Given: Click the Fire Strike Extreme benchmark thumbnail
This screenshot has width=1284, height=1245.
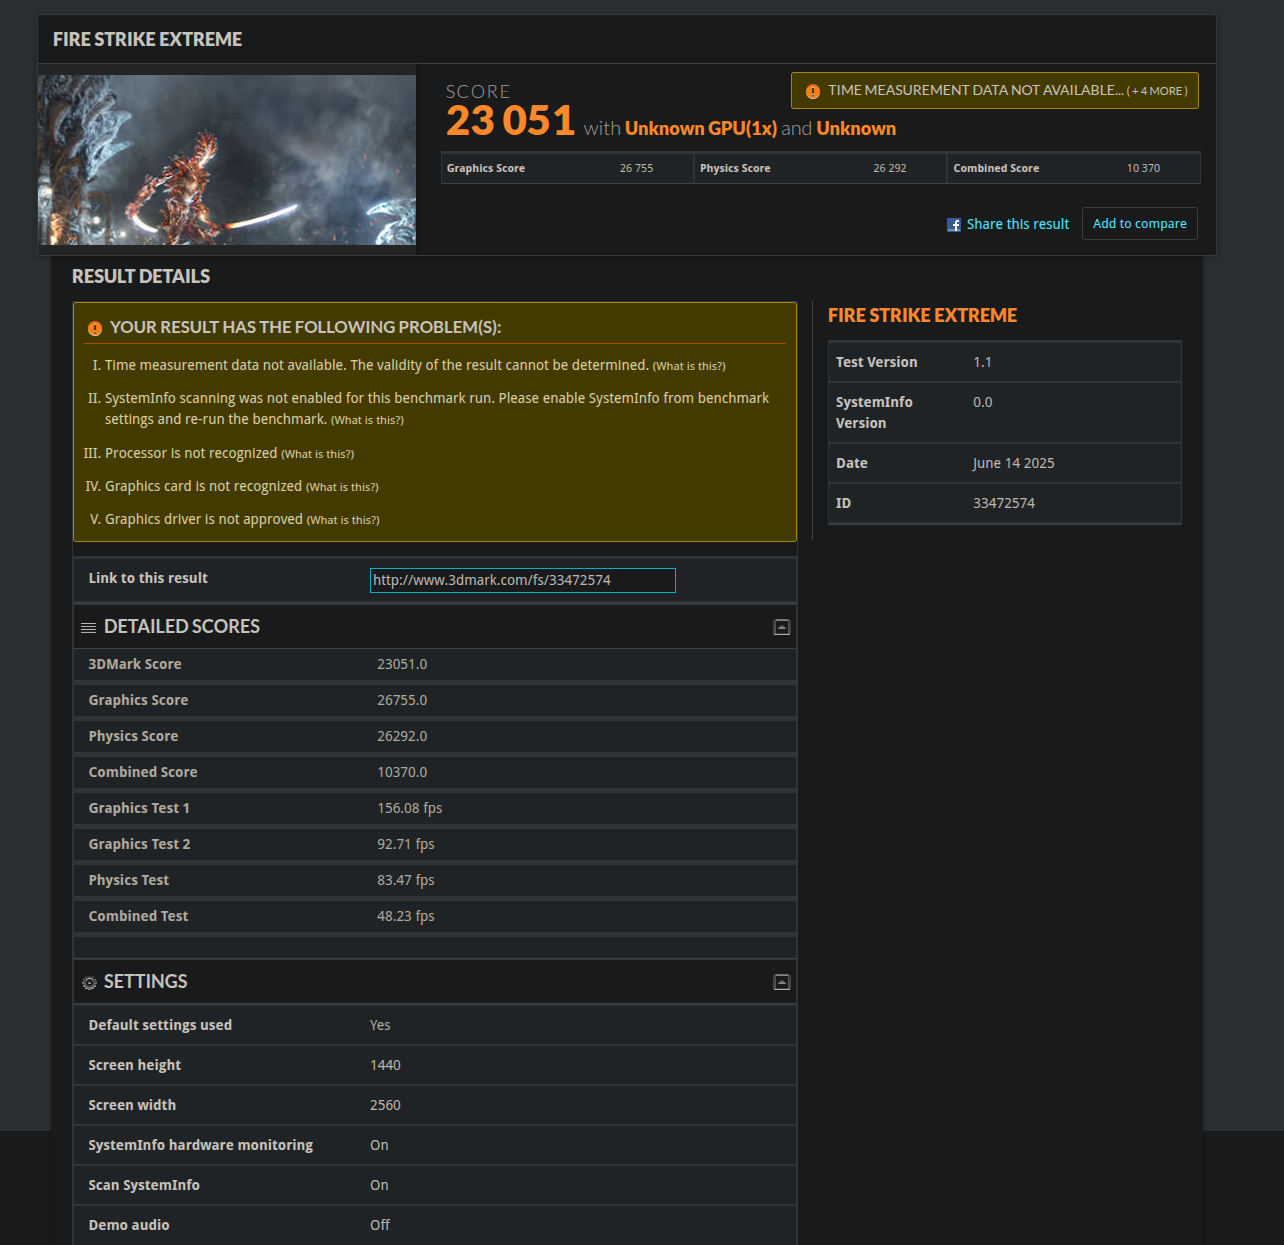Looking at the screenshot, I should click(x=227, y=160).
